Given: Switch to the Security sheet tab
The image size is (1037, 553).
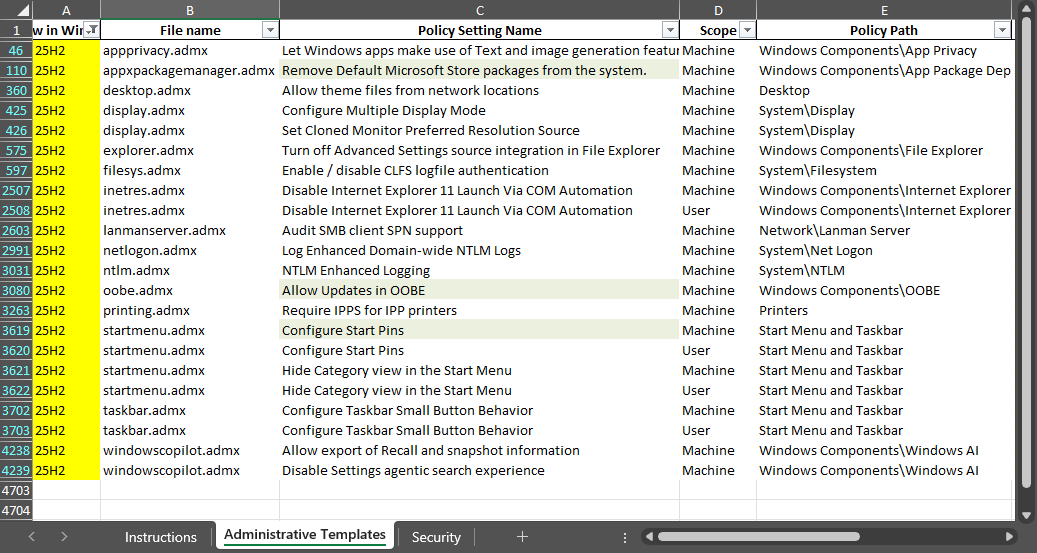Looking at the screenshot, I should 436,537.
